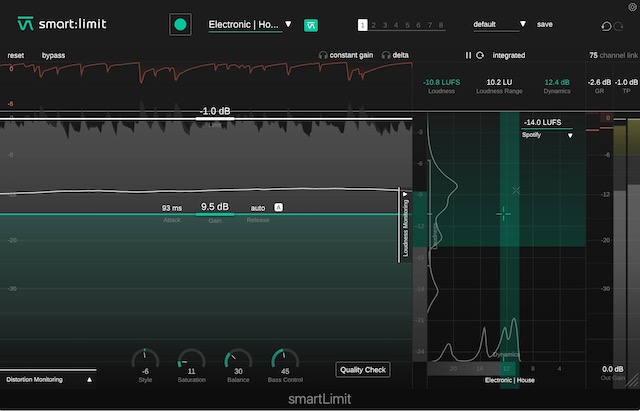Toggle the bypass switch
640x411 pixels.
pos(53,55)
